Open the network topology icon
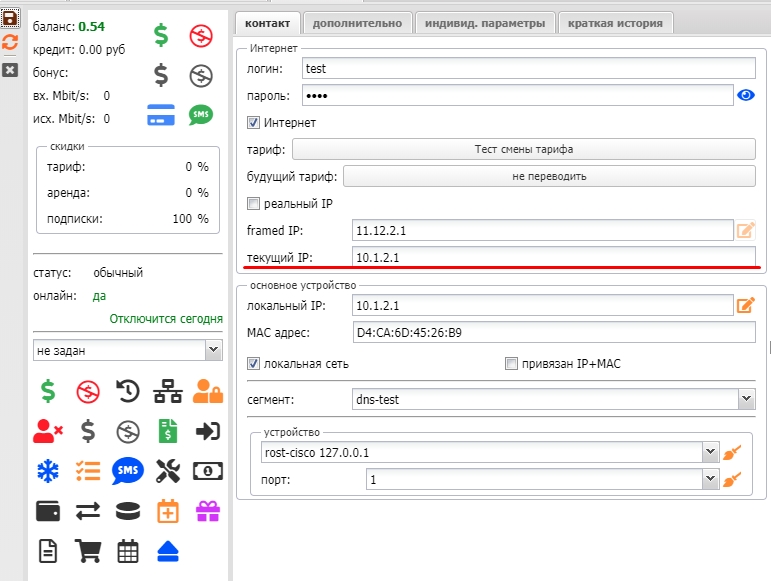 167,390
